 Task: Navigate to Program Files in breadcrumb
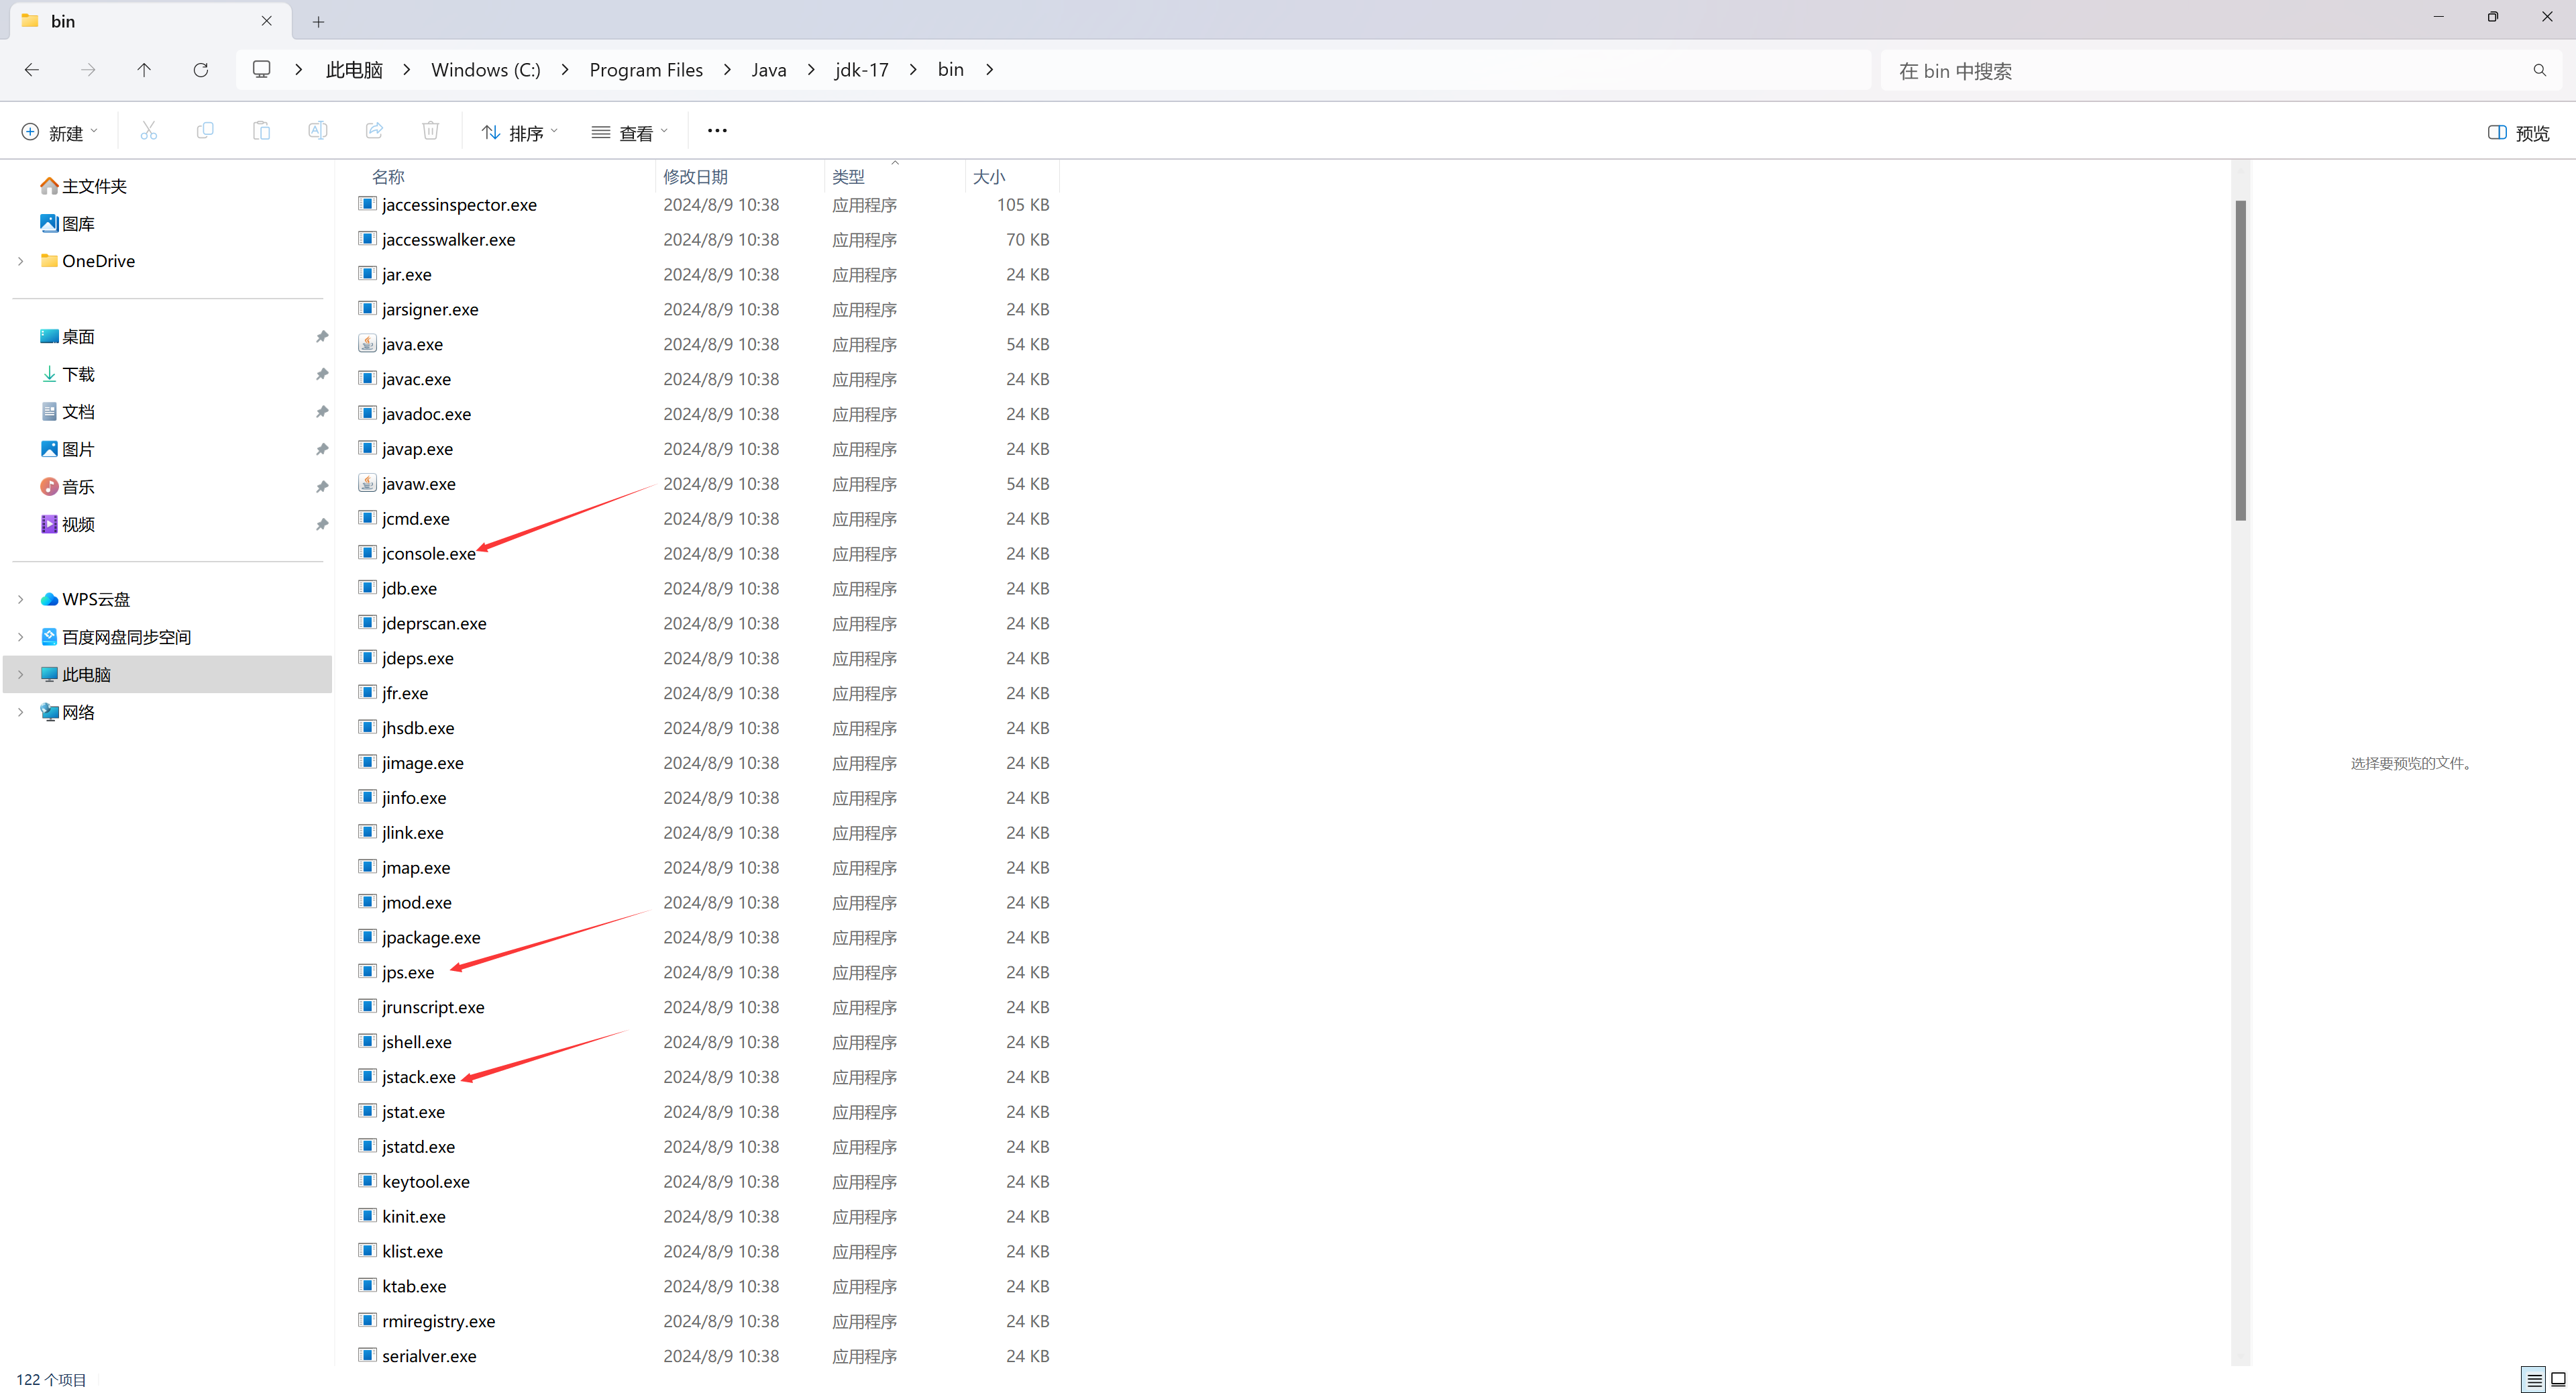point(645,70)
